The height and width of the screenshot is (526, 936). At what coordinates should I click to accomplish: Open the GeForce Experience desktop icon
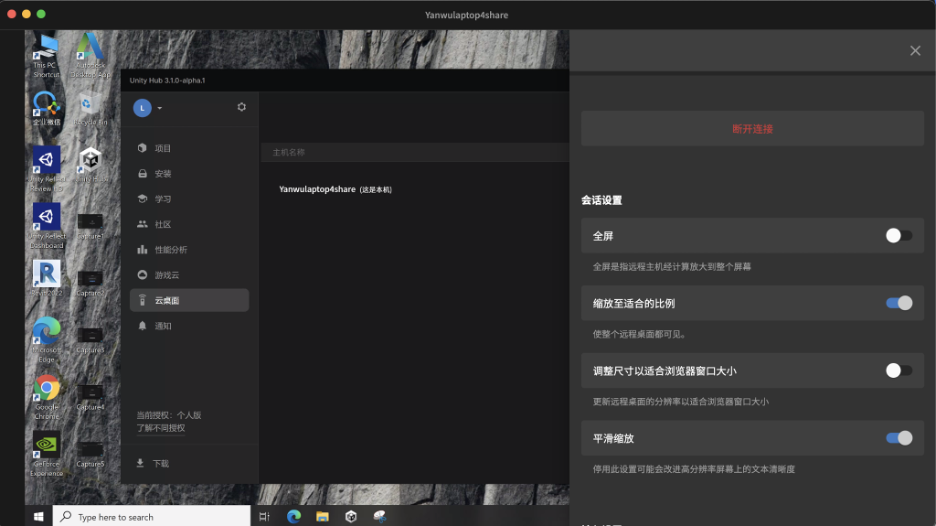(46, 454)
